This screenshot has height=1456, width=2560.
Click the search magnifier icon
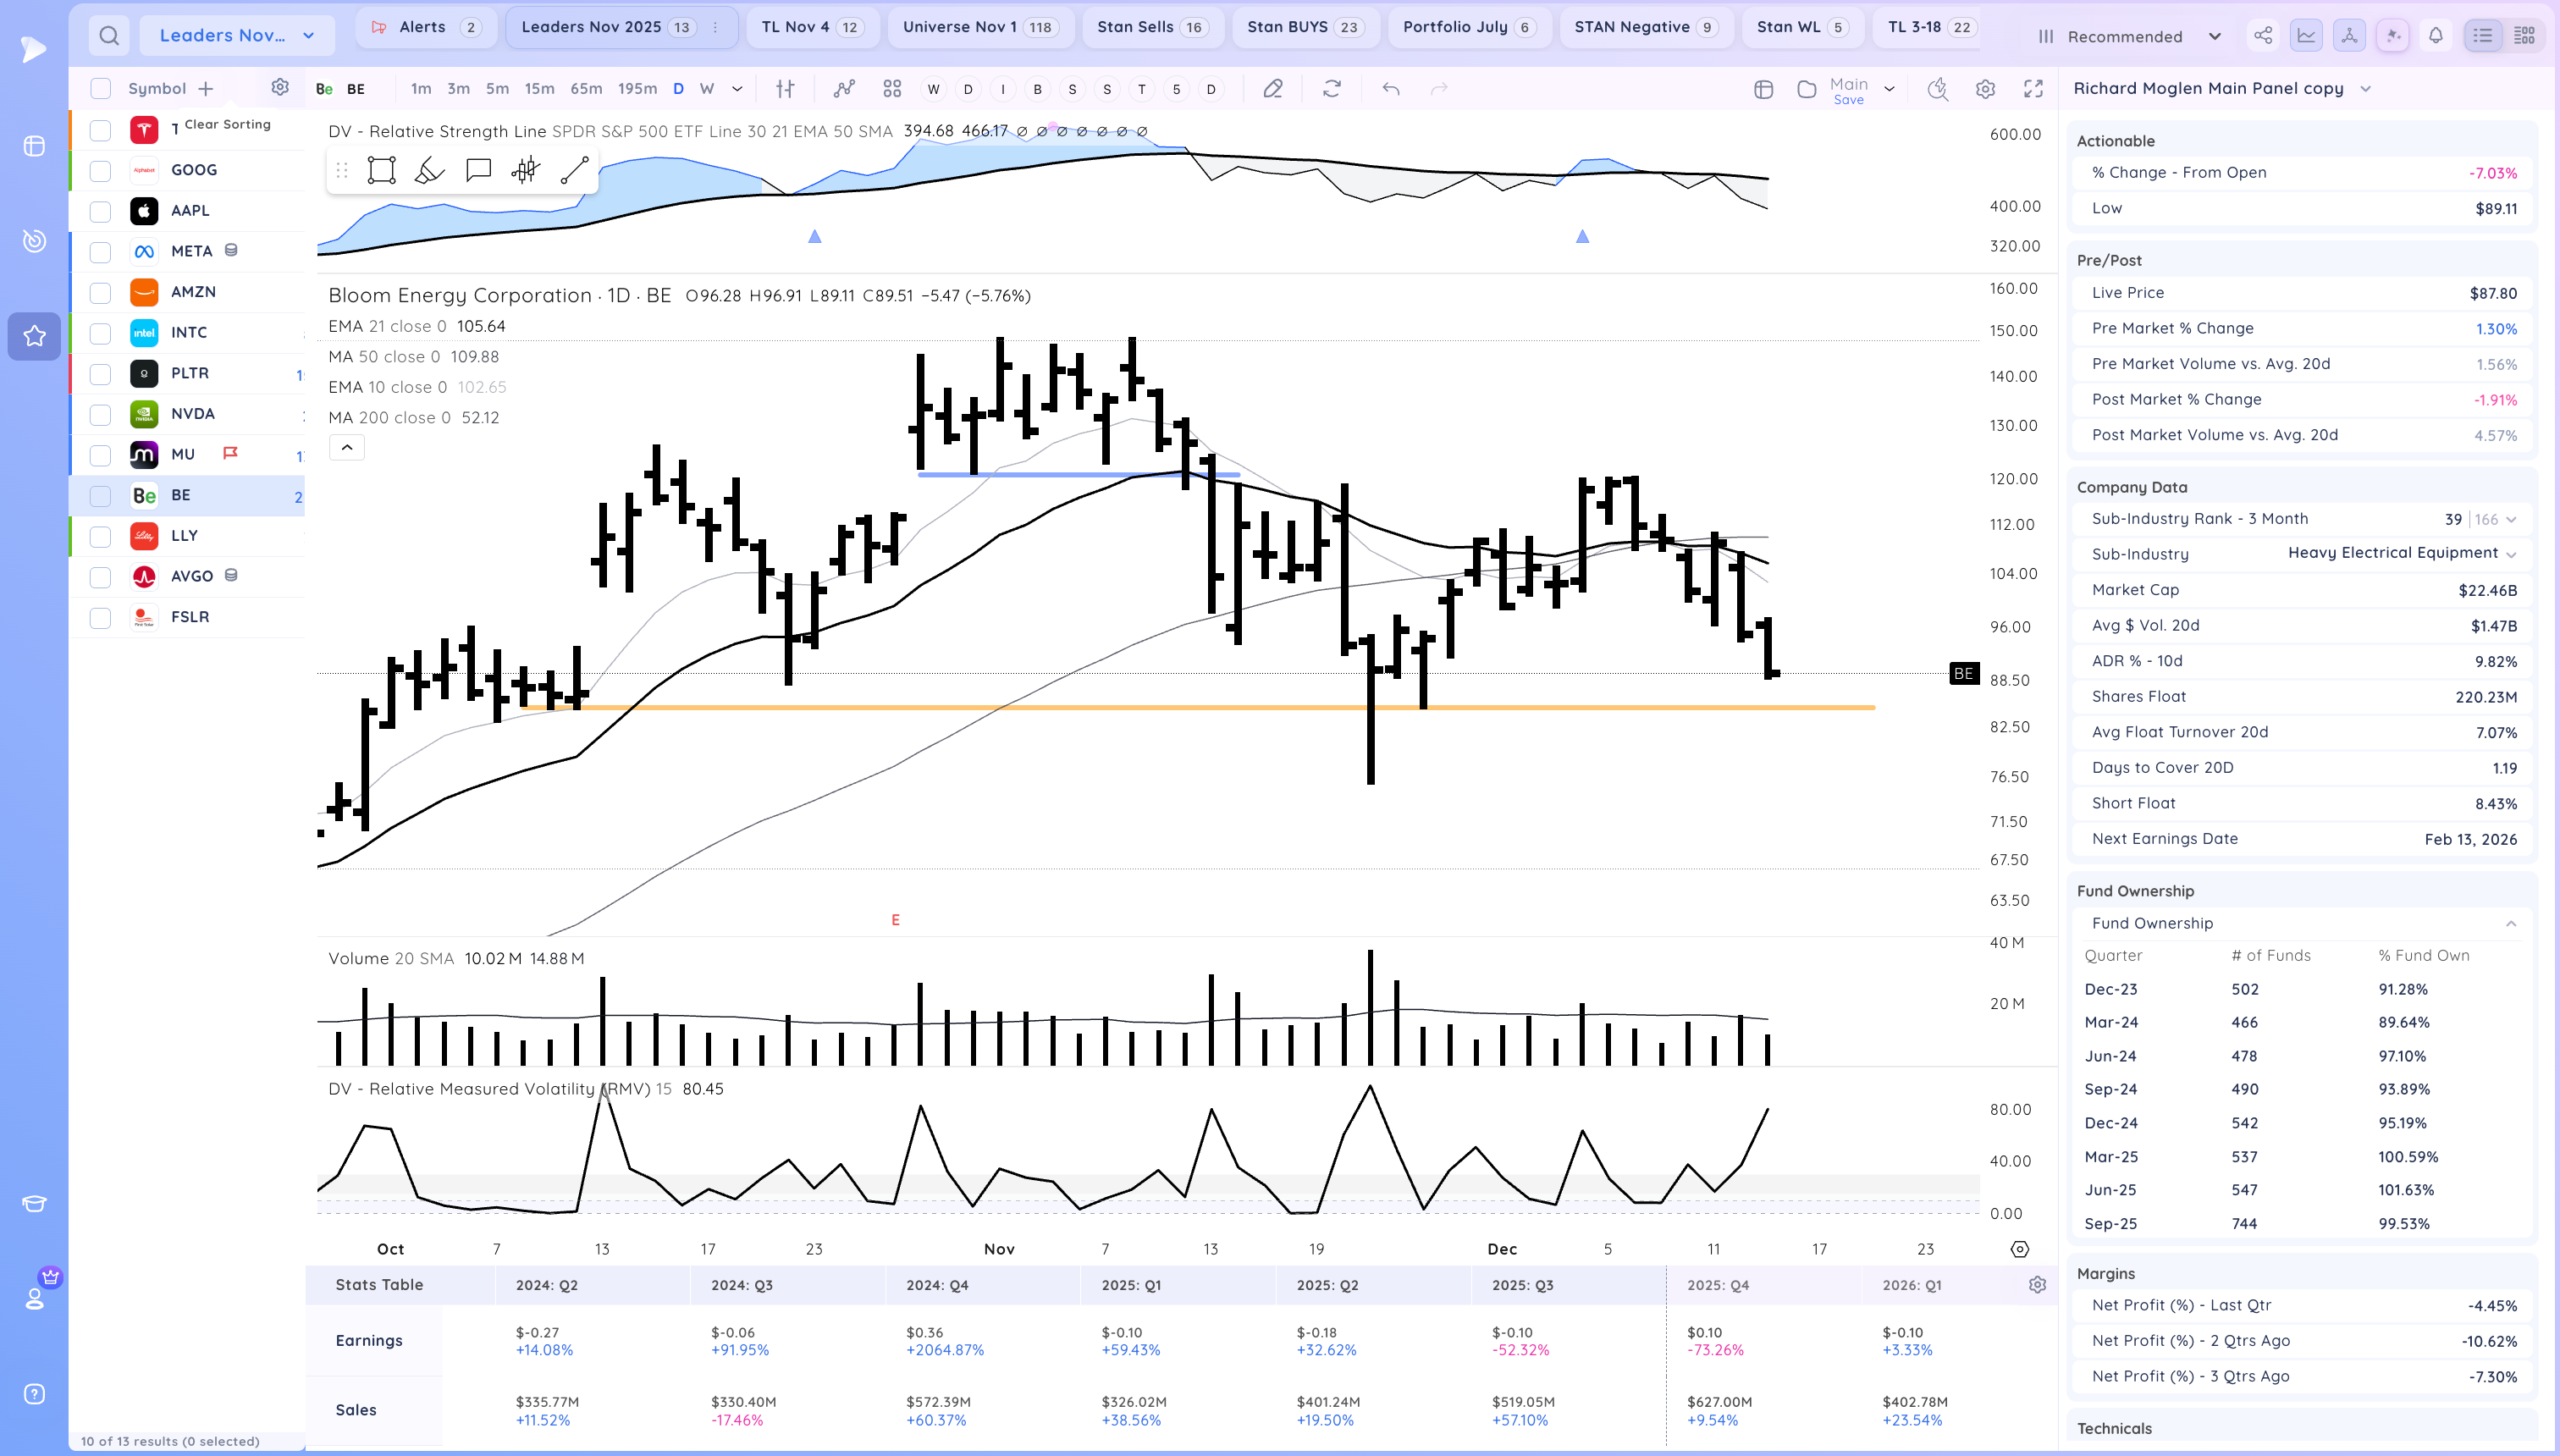pos(109,36)
